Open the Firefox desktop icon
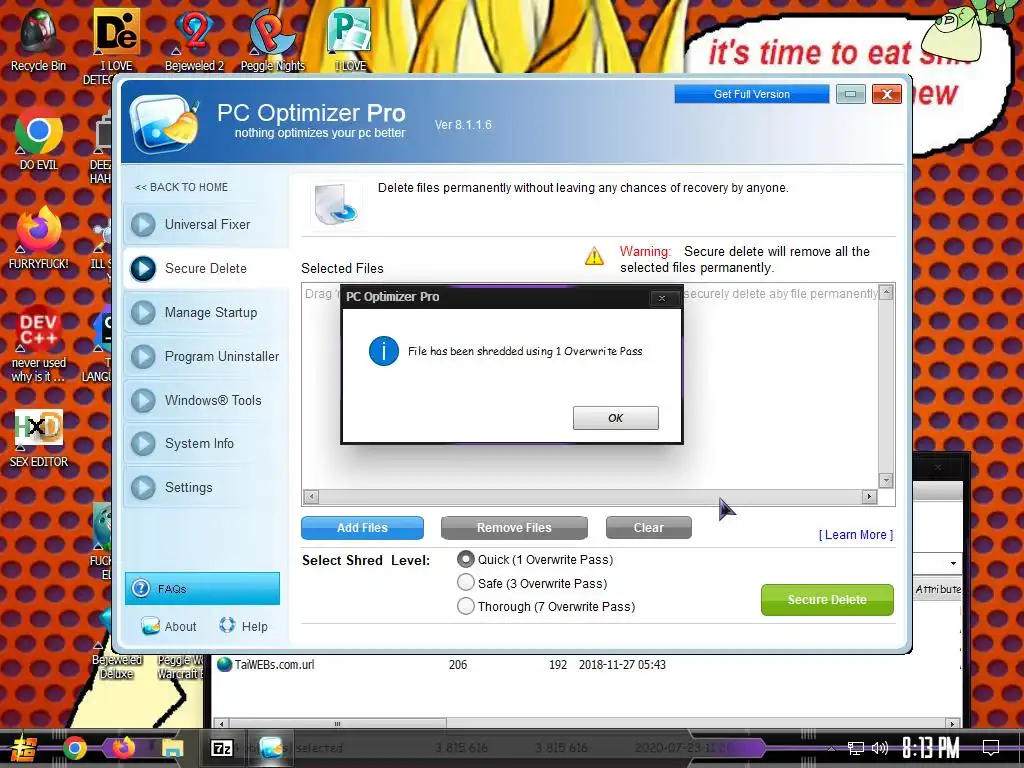Image resolution: width=1024 pixels, height=768 pixels. [39, 238]
